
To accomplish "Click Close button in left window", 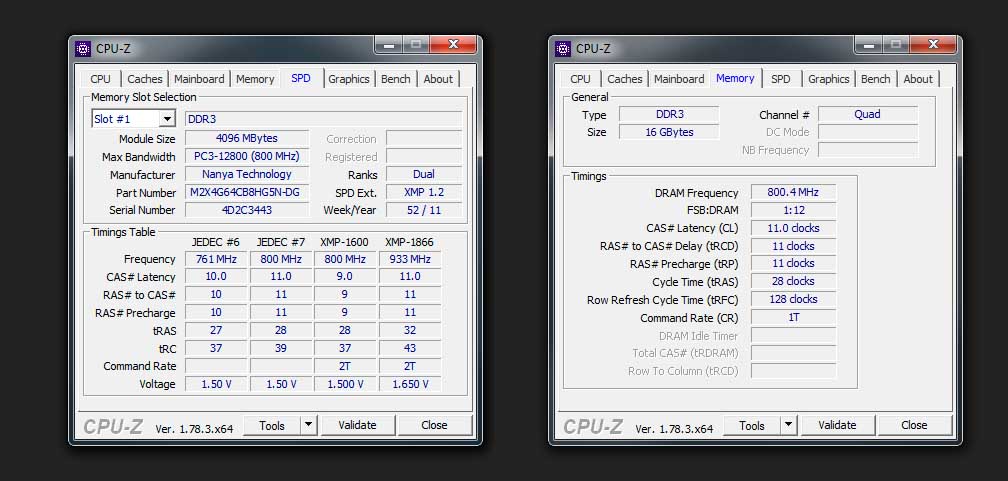I will point(435,425).
